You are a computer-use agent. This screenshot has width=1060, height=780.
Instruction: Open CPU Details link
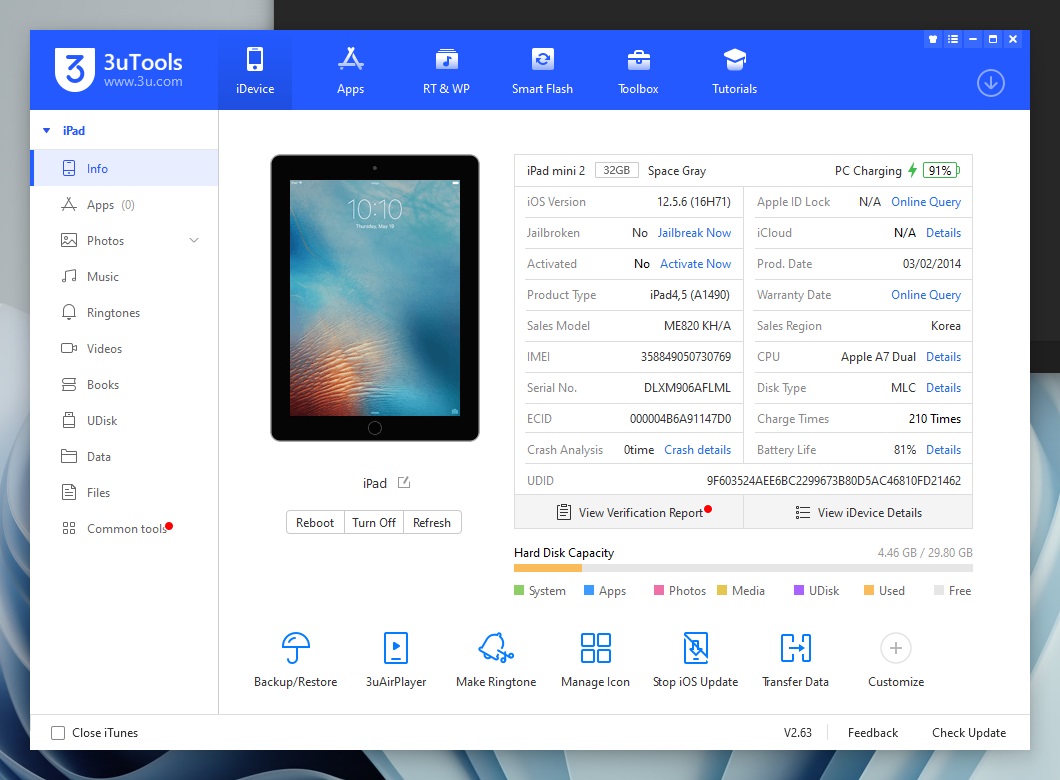coord(944,357)
